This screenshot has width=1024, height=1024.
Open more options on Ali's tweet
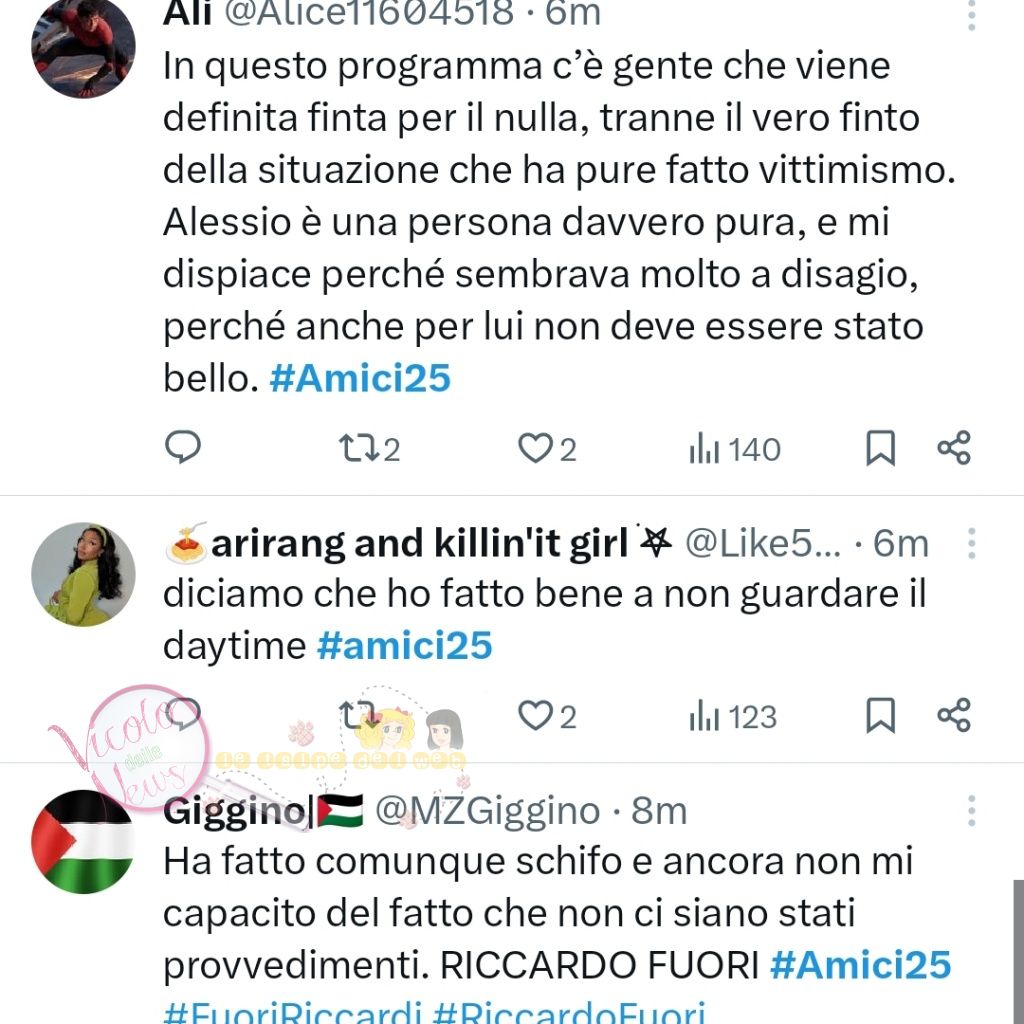pyautogui.click(x=972, y=14)
